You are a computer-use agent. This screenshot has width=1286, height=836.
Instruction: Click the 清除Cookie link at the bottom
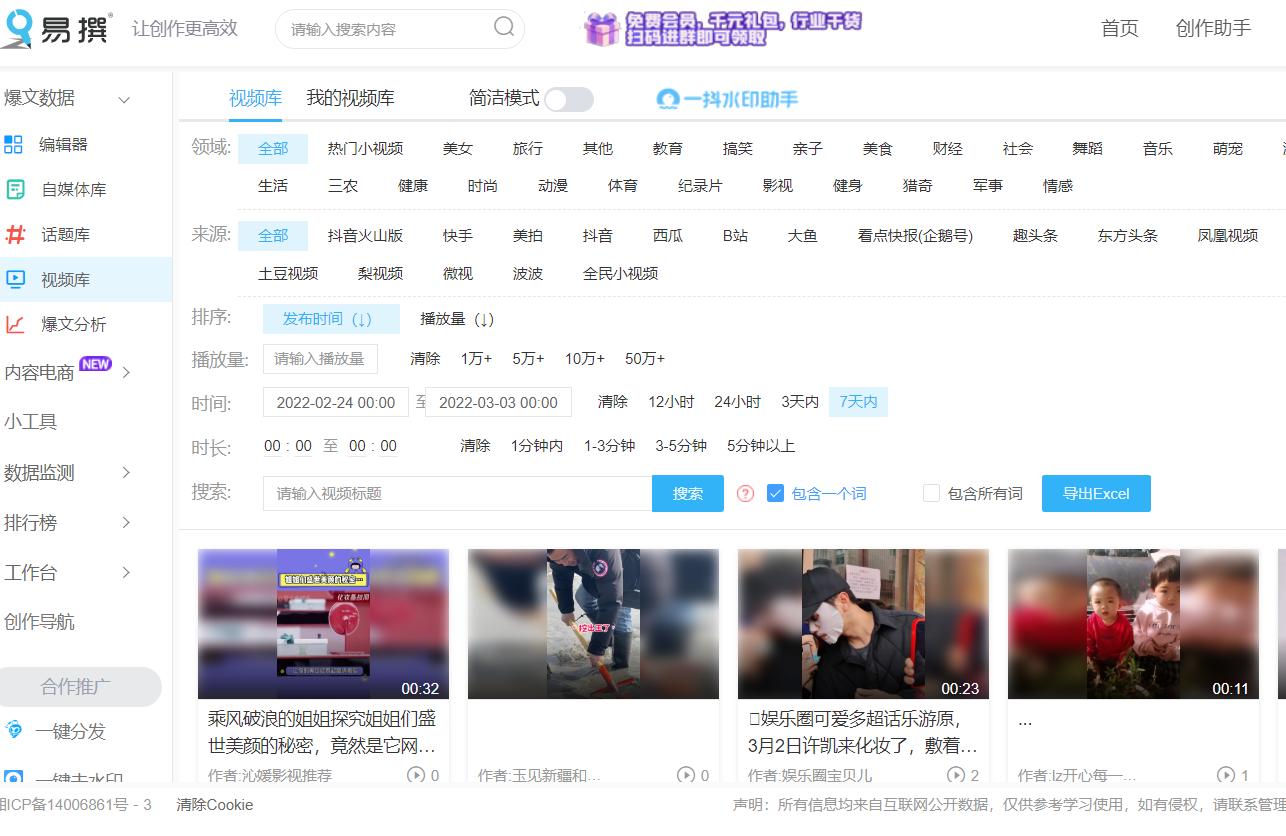pyautogui.click(x=215, y=804)
